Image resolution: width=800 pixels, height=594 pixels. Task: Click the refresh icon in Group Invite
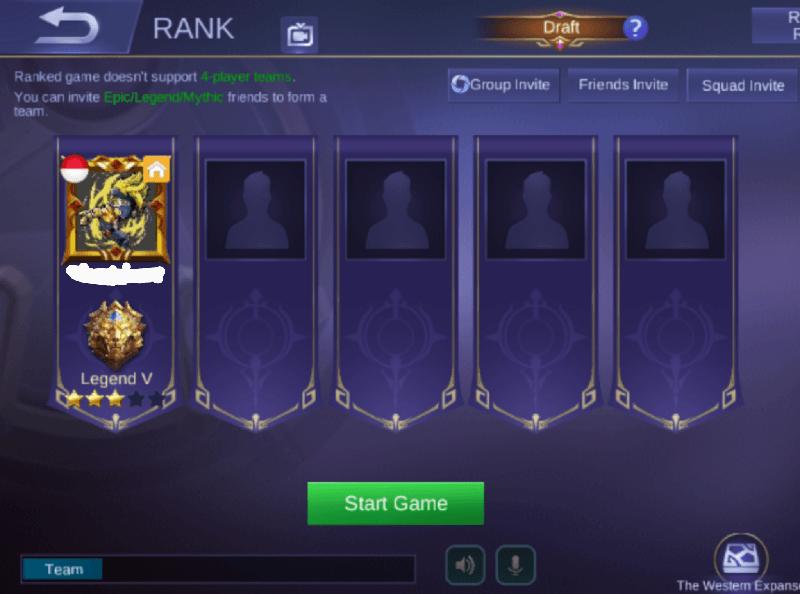[460, 84]
